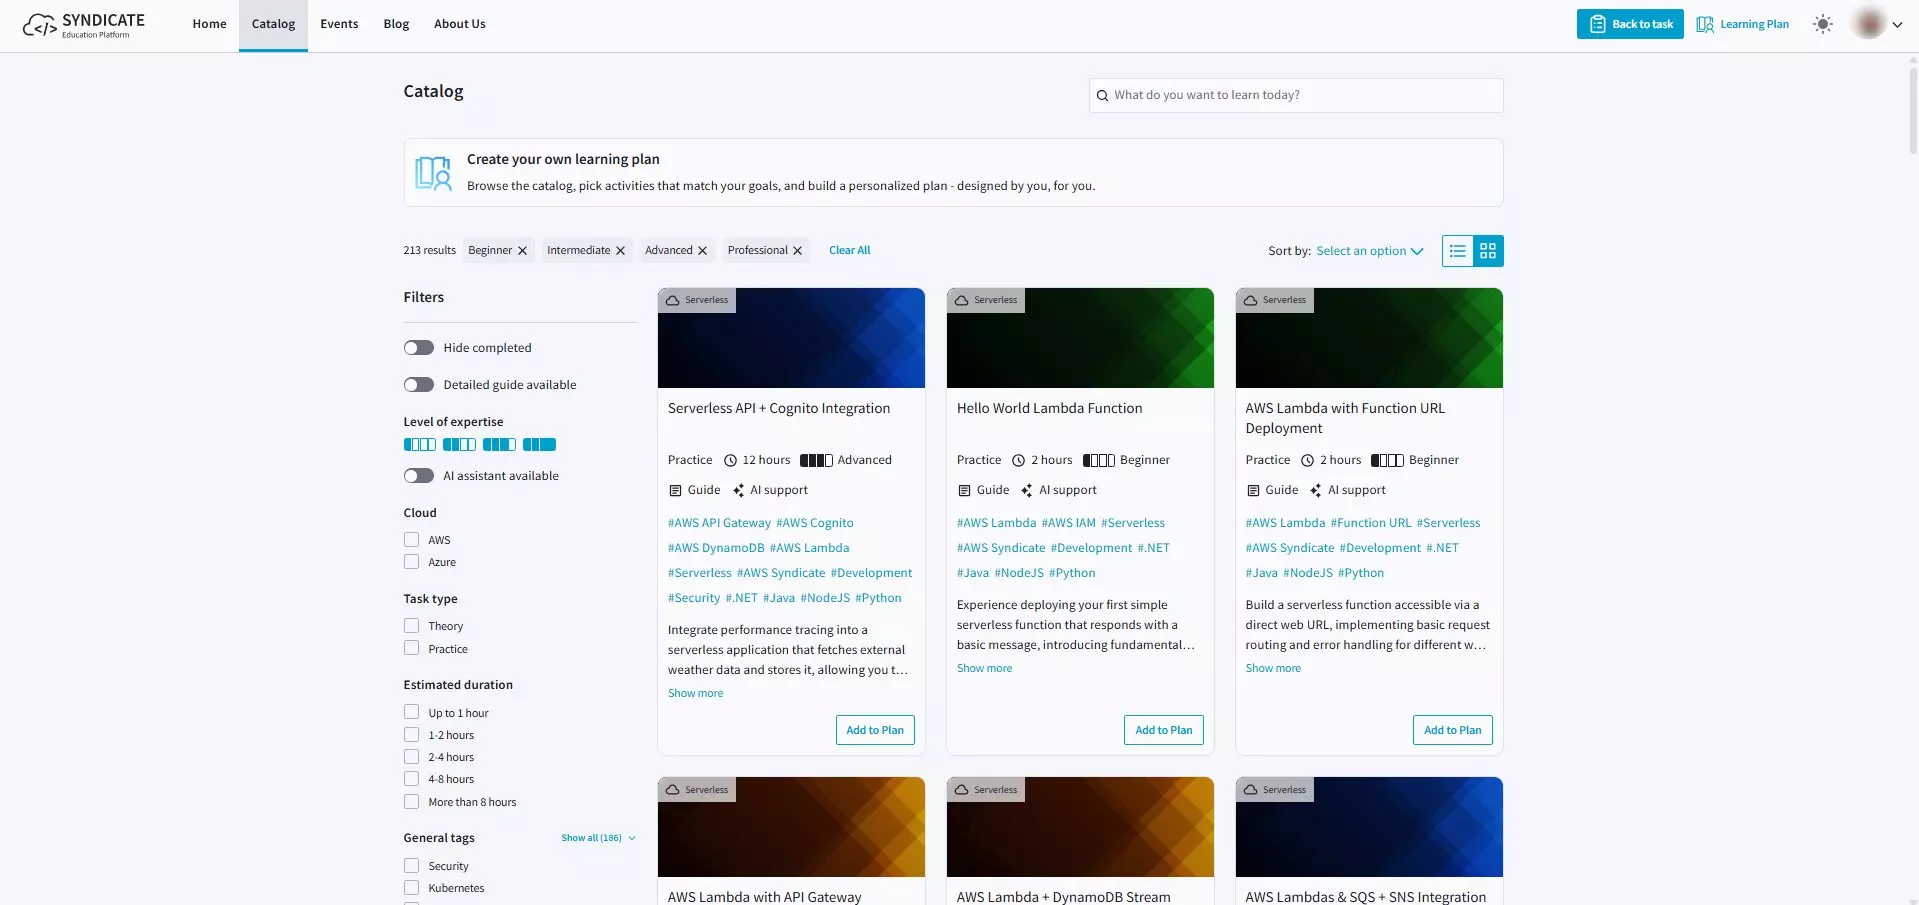Check the 1-2 hours duration checkbox
This screenshot has height=905, width=1919.
pyautogui.click(x=411, y=735)
